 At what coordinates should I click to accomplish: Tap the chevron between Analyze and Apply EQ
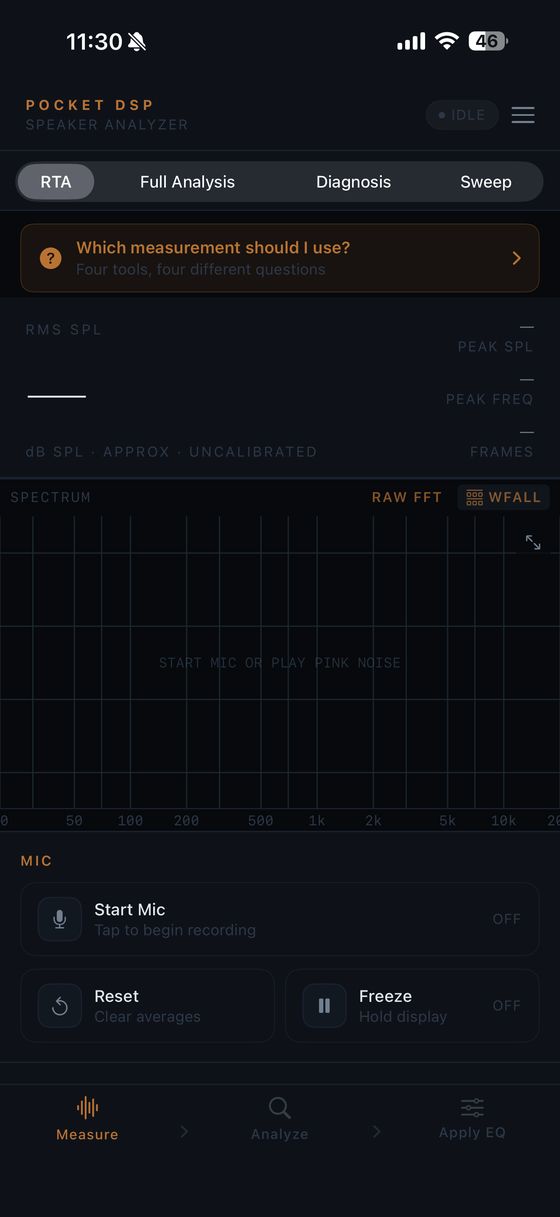coord(376,1131)
